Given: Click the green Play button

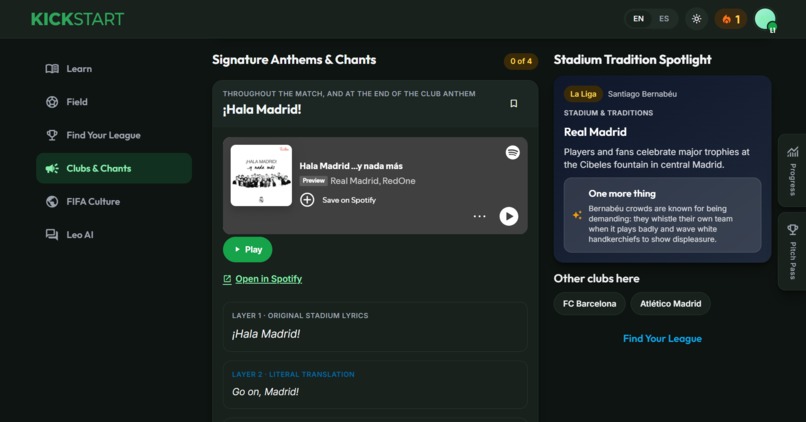Looking at the screenshot, I should [247, 249].
